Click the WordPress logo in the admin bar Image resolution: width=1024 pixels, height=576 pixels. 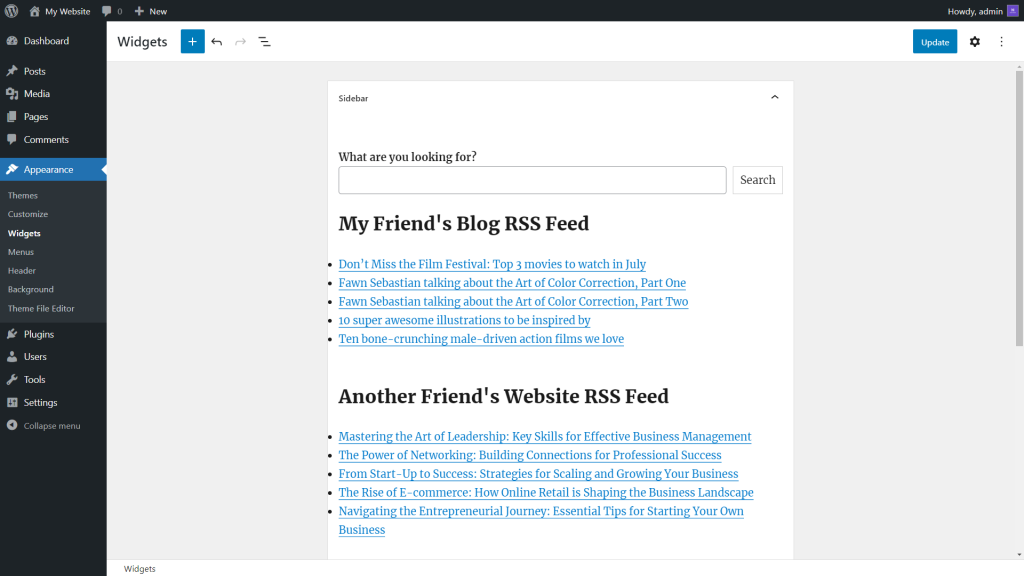[x=11, y=11]
